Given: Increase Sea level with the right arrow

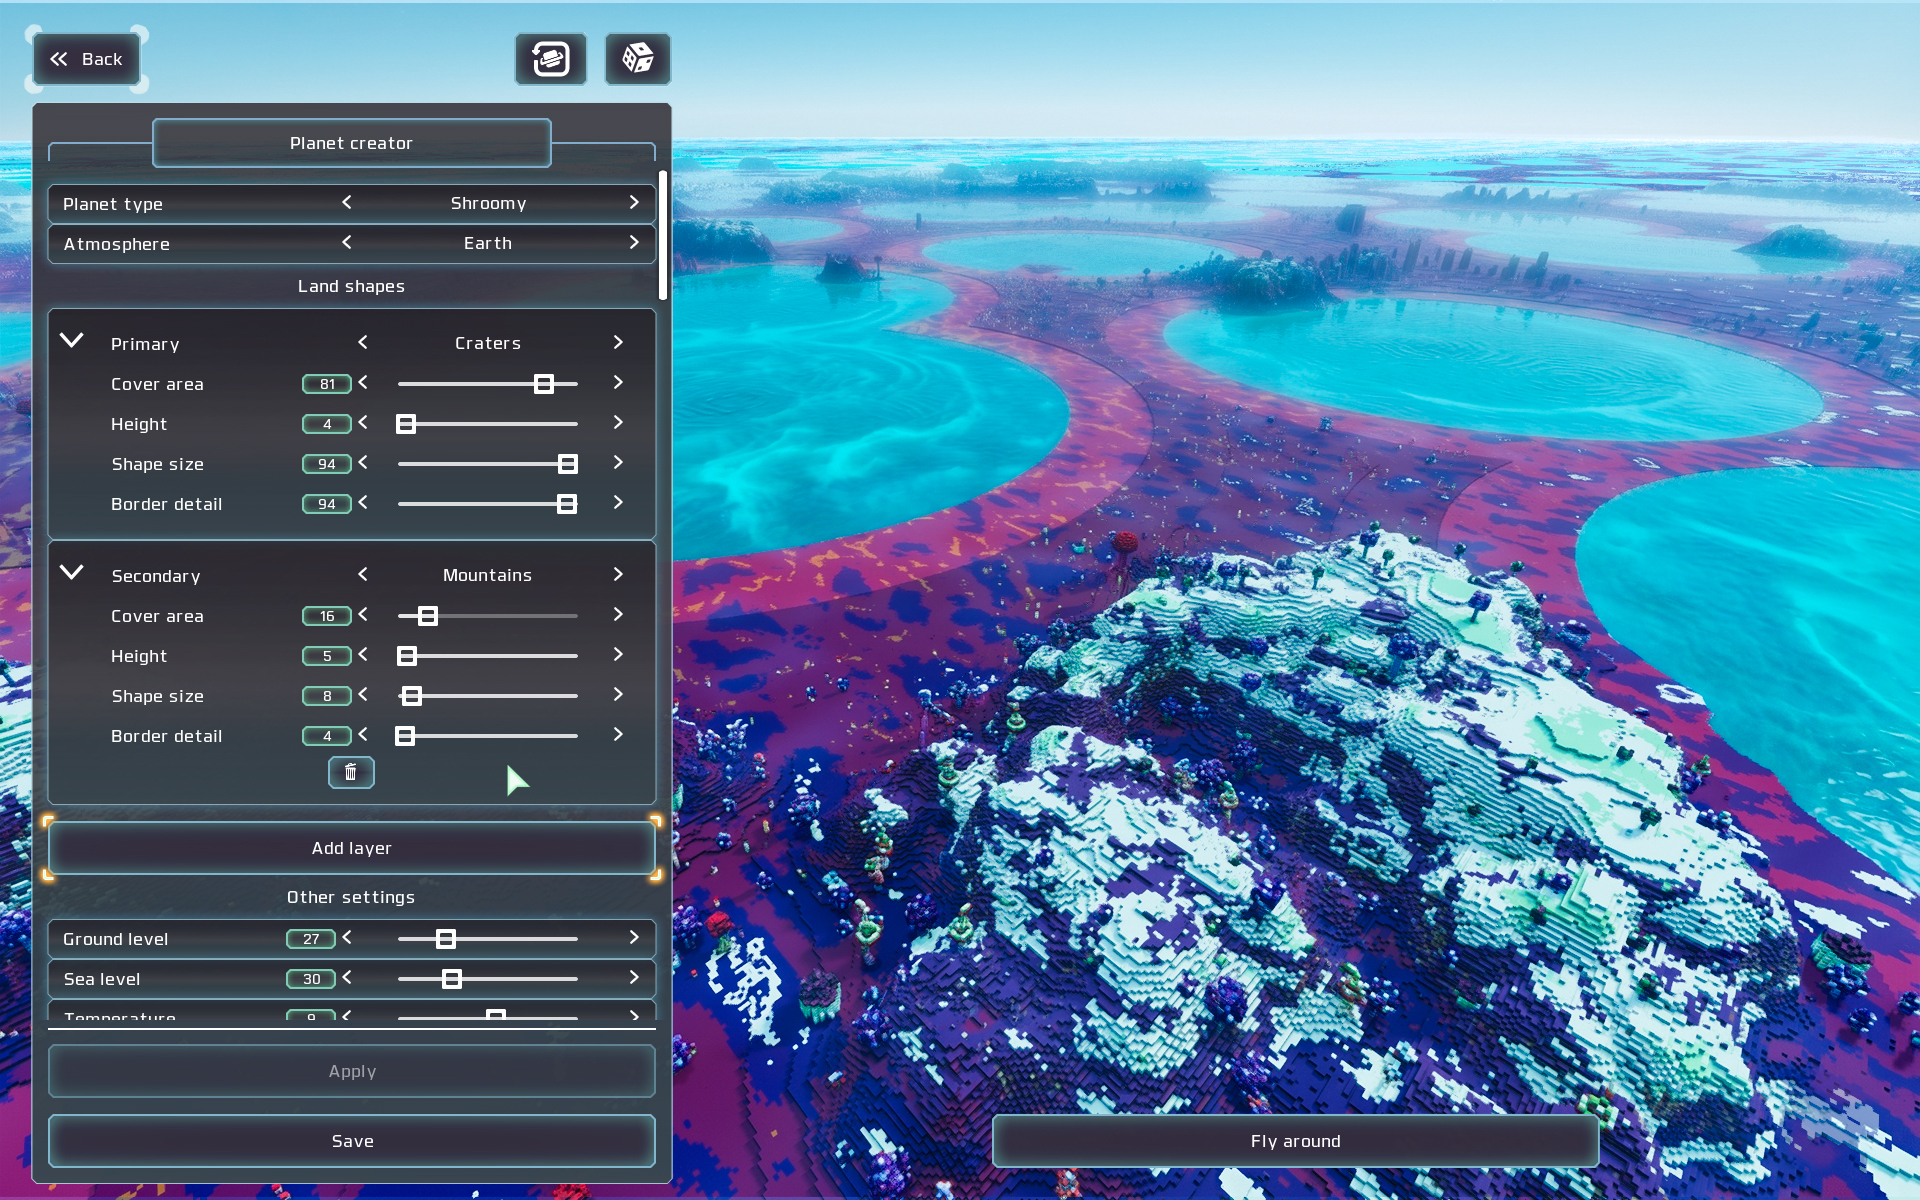Looking at the screenshot, I should [x=634, y=978].
